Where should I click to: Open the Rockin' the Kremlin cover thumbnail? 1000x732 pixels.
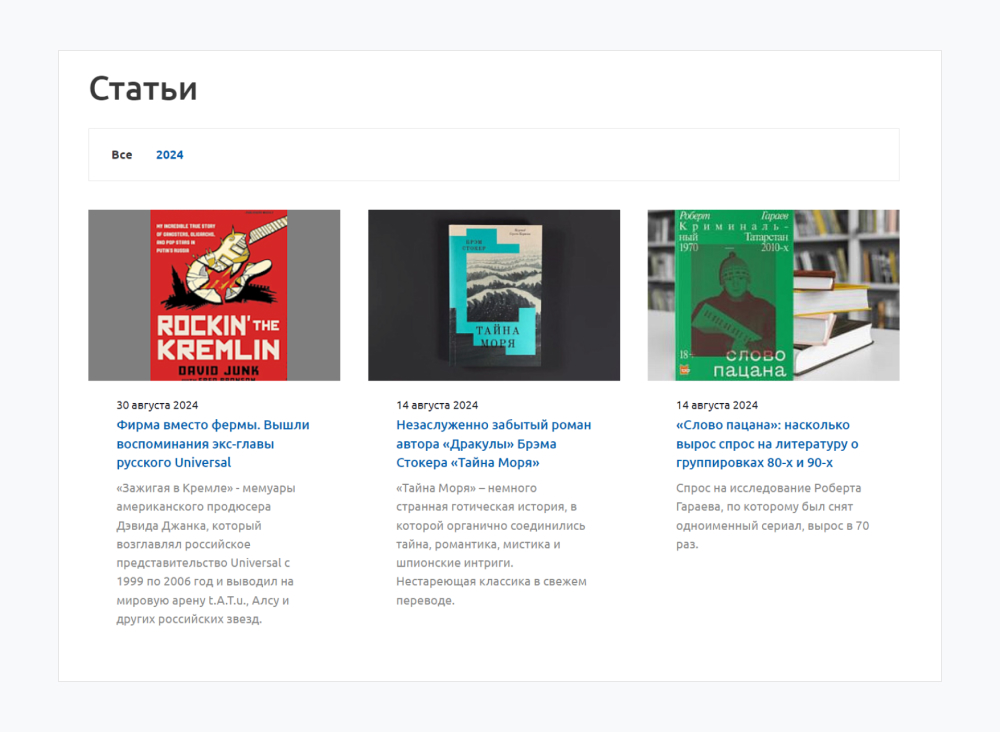click(214, 295)
